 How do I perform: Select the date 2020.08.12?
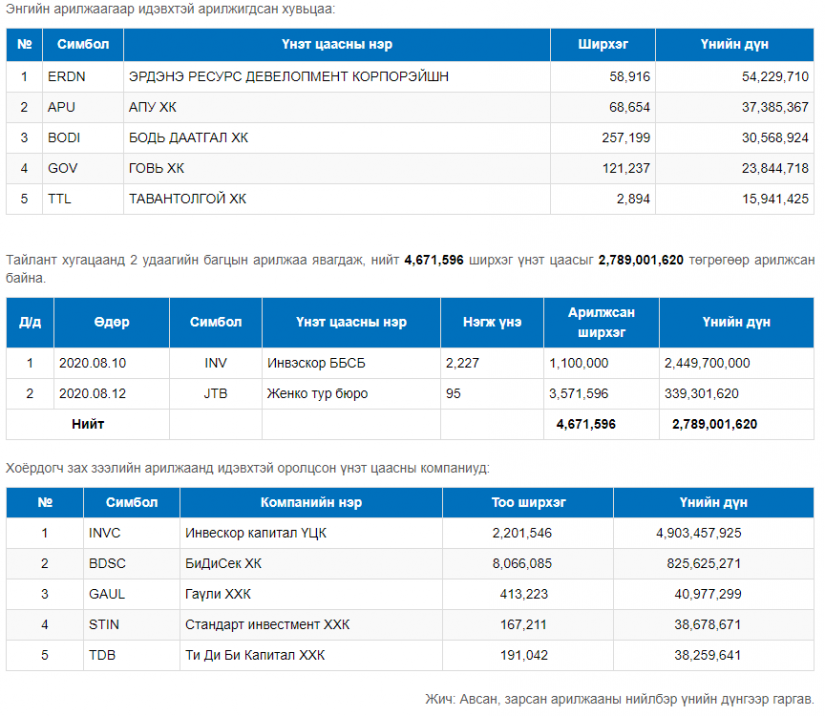93,394
